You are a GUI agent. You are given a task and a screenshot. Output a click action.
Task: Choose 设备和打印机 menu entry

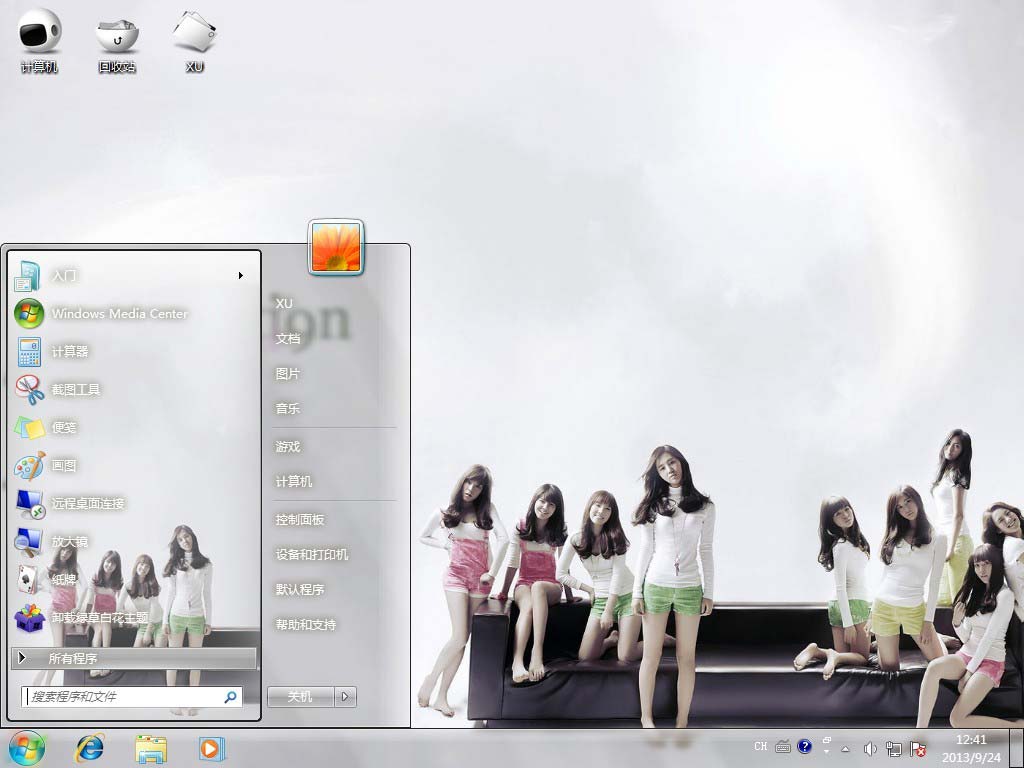tap(312, 555)
